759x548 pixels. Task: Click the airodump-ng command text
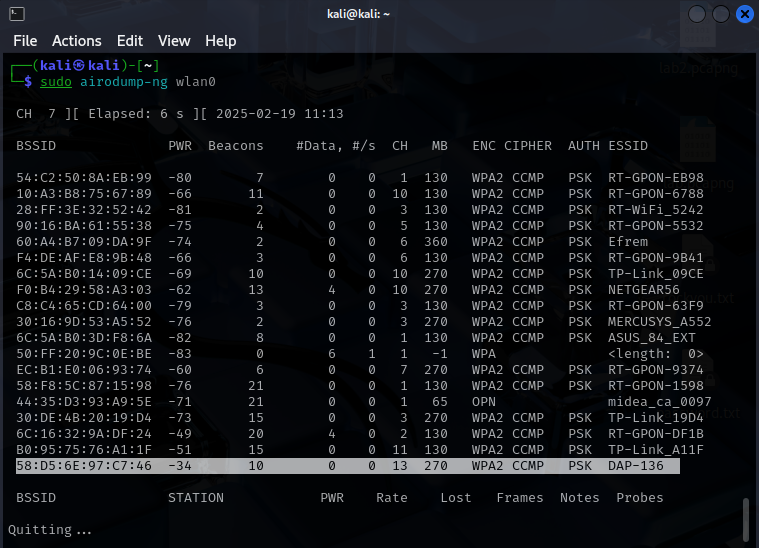tap(124, 81)
